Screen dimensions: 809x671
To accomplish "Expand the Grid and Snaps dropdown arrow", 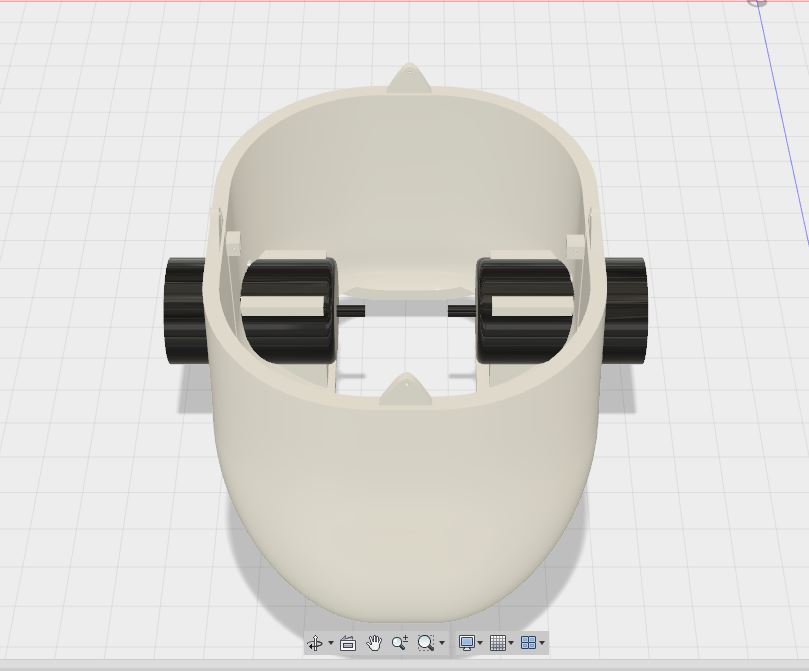I will coord(511,643).
